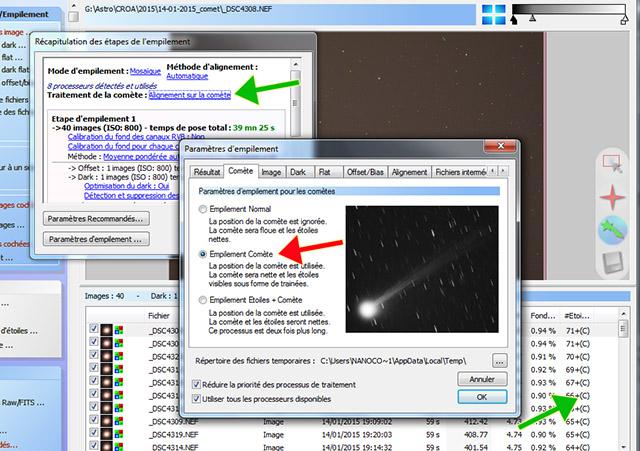Viewport: 640px width, 451px height.
Task: Select the Empilement Normal radio option
Action: (202, 209)
